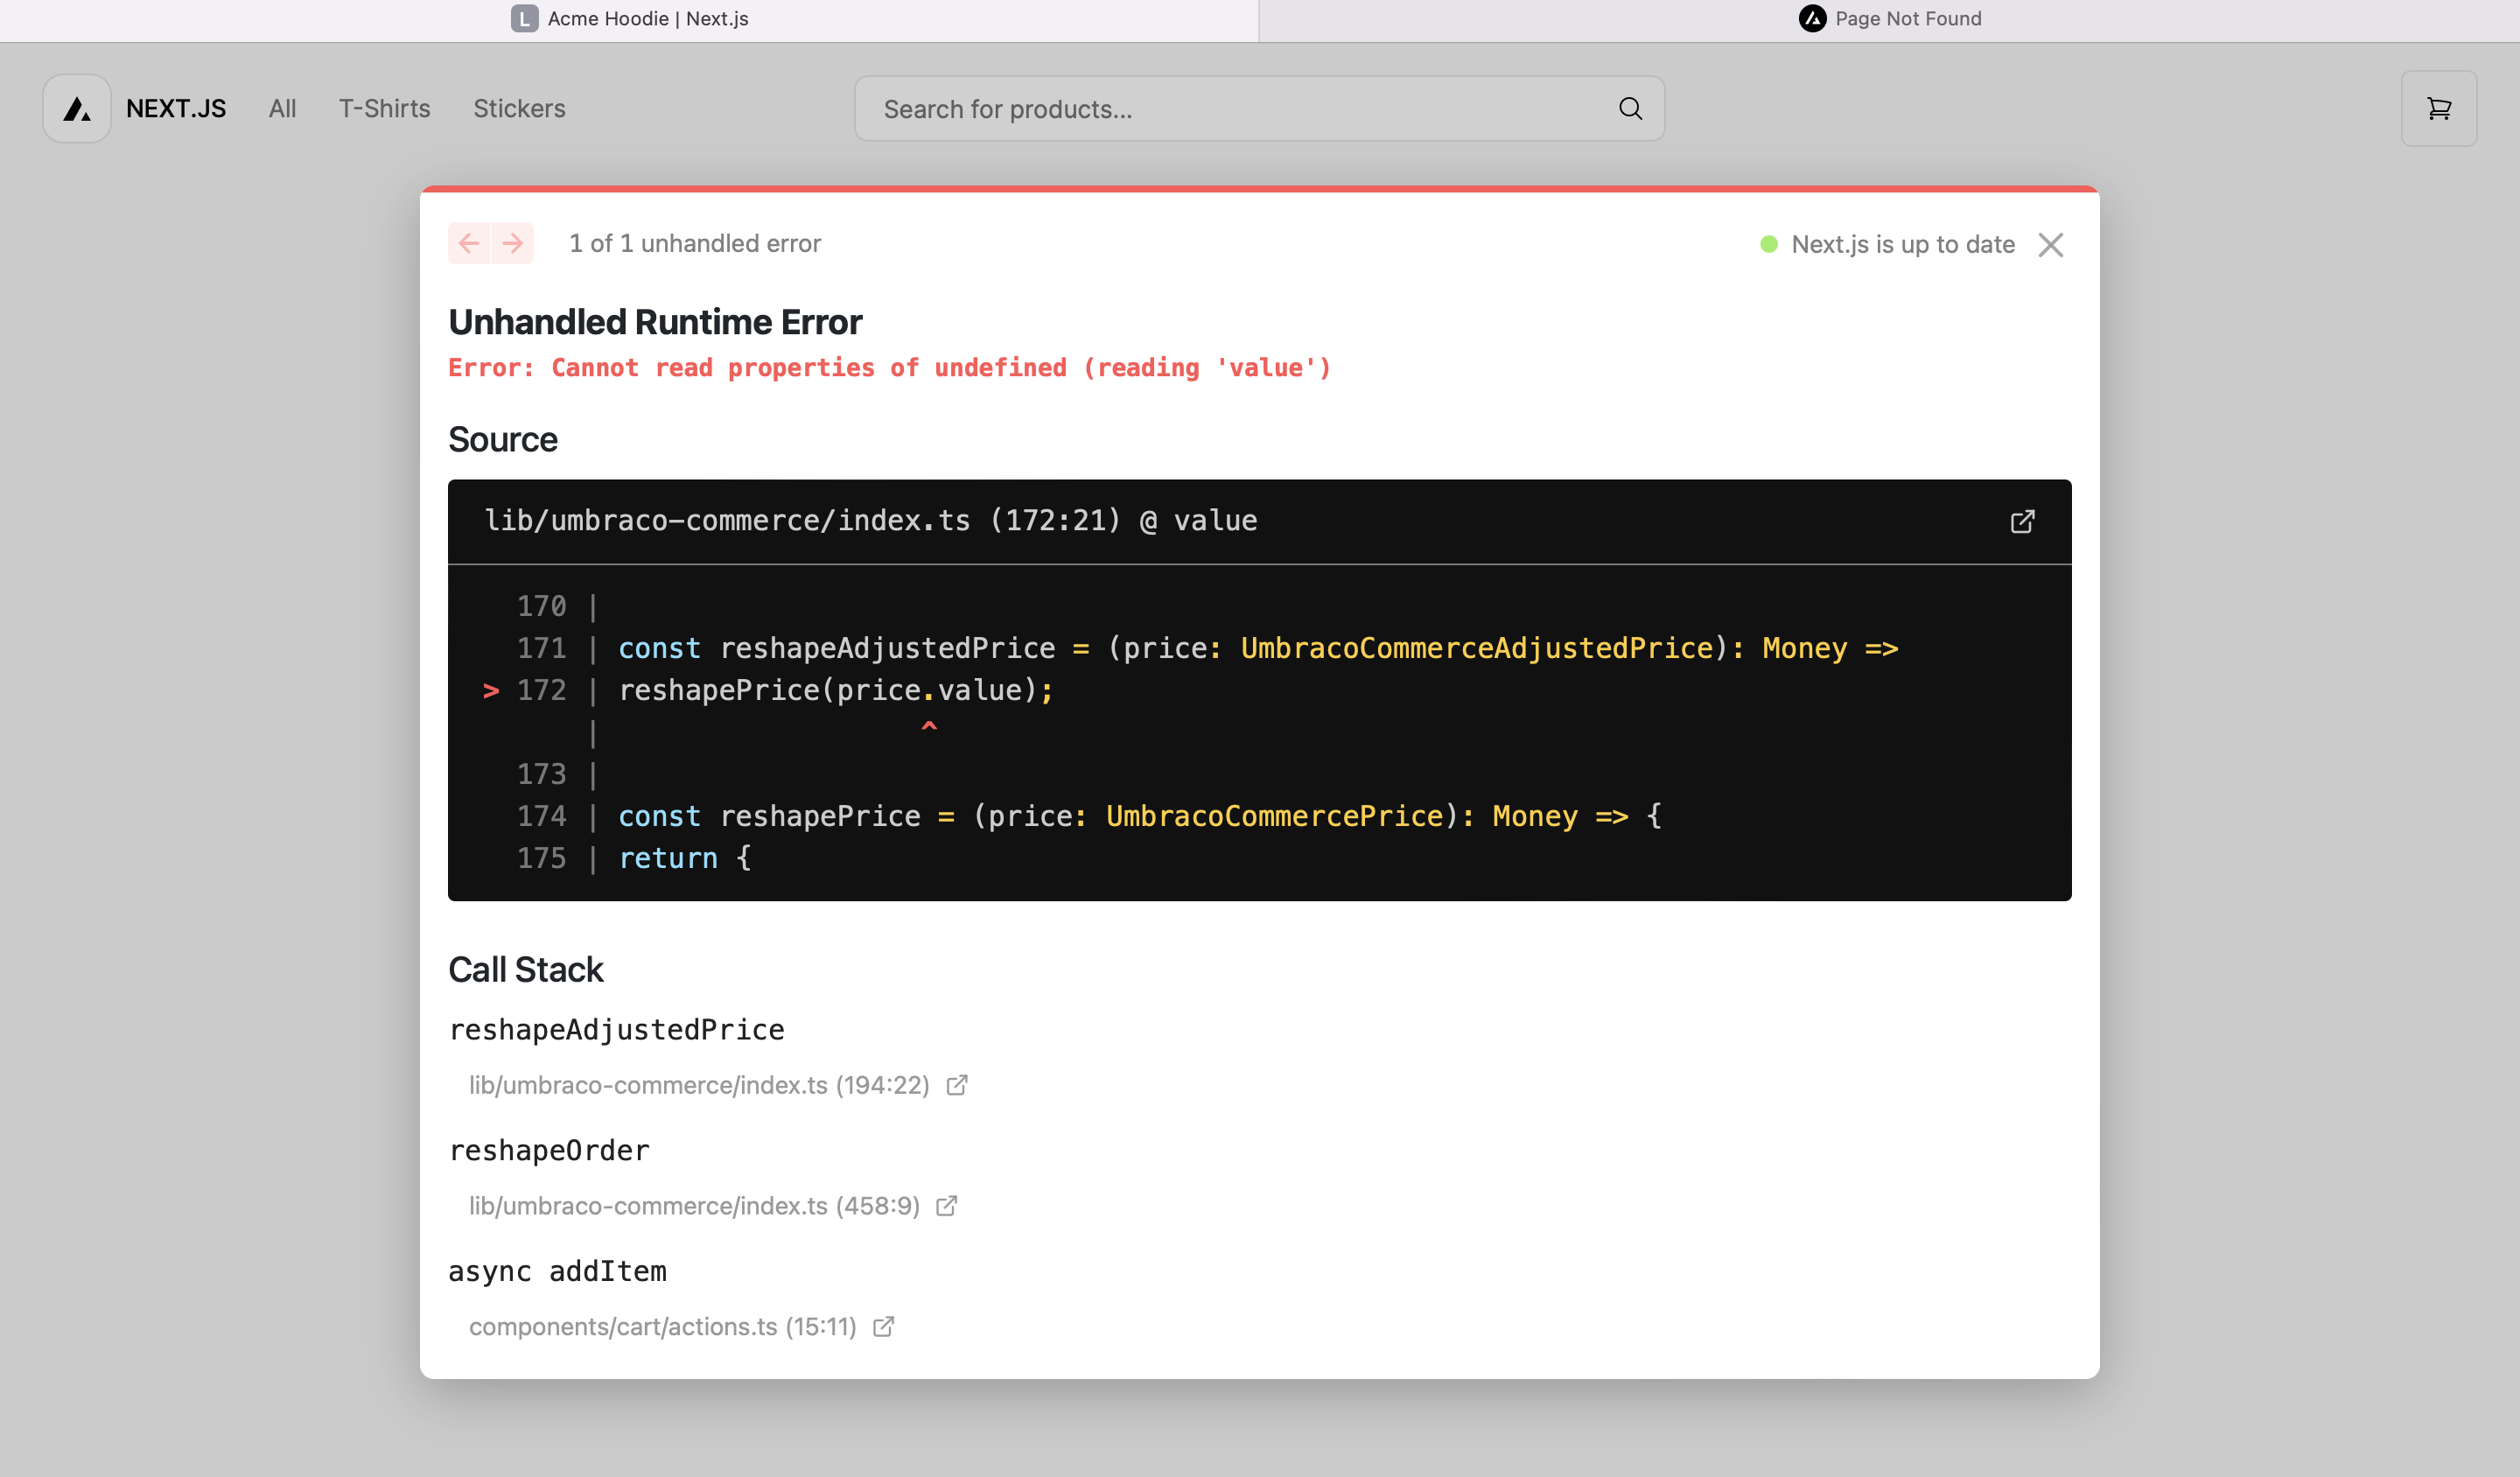Click the Call Stack heading
The image size is (2520, 1477).
526,970
